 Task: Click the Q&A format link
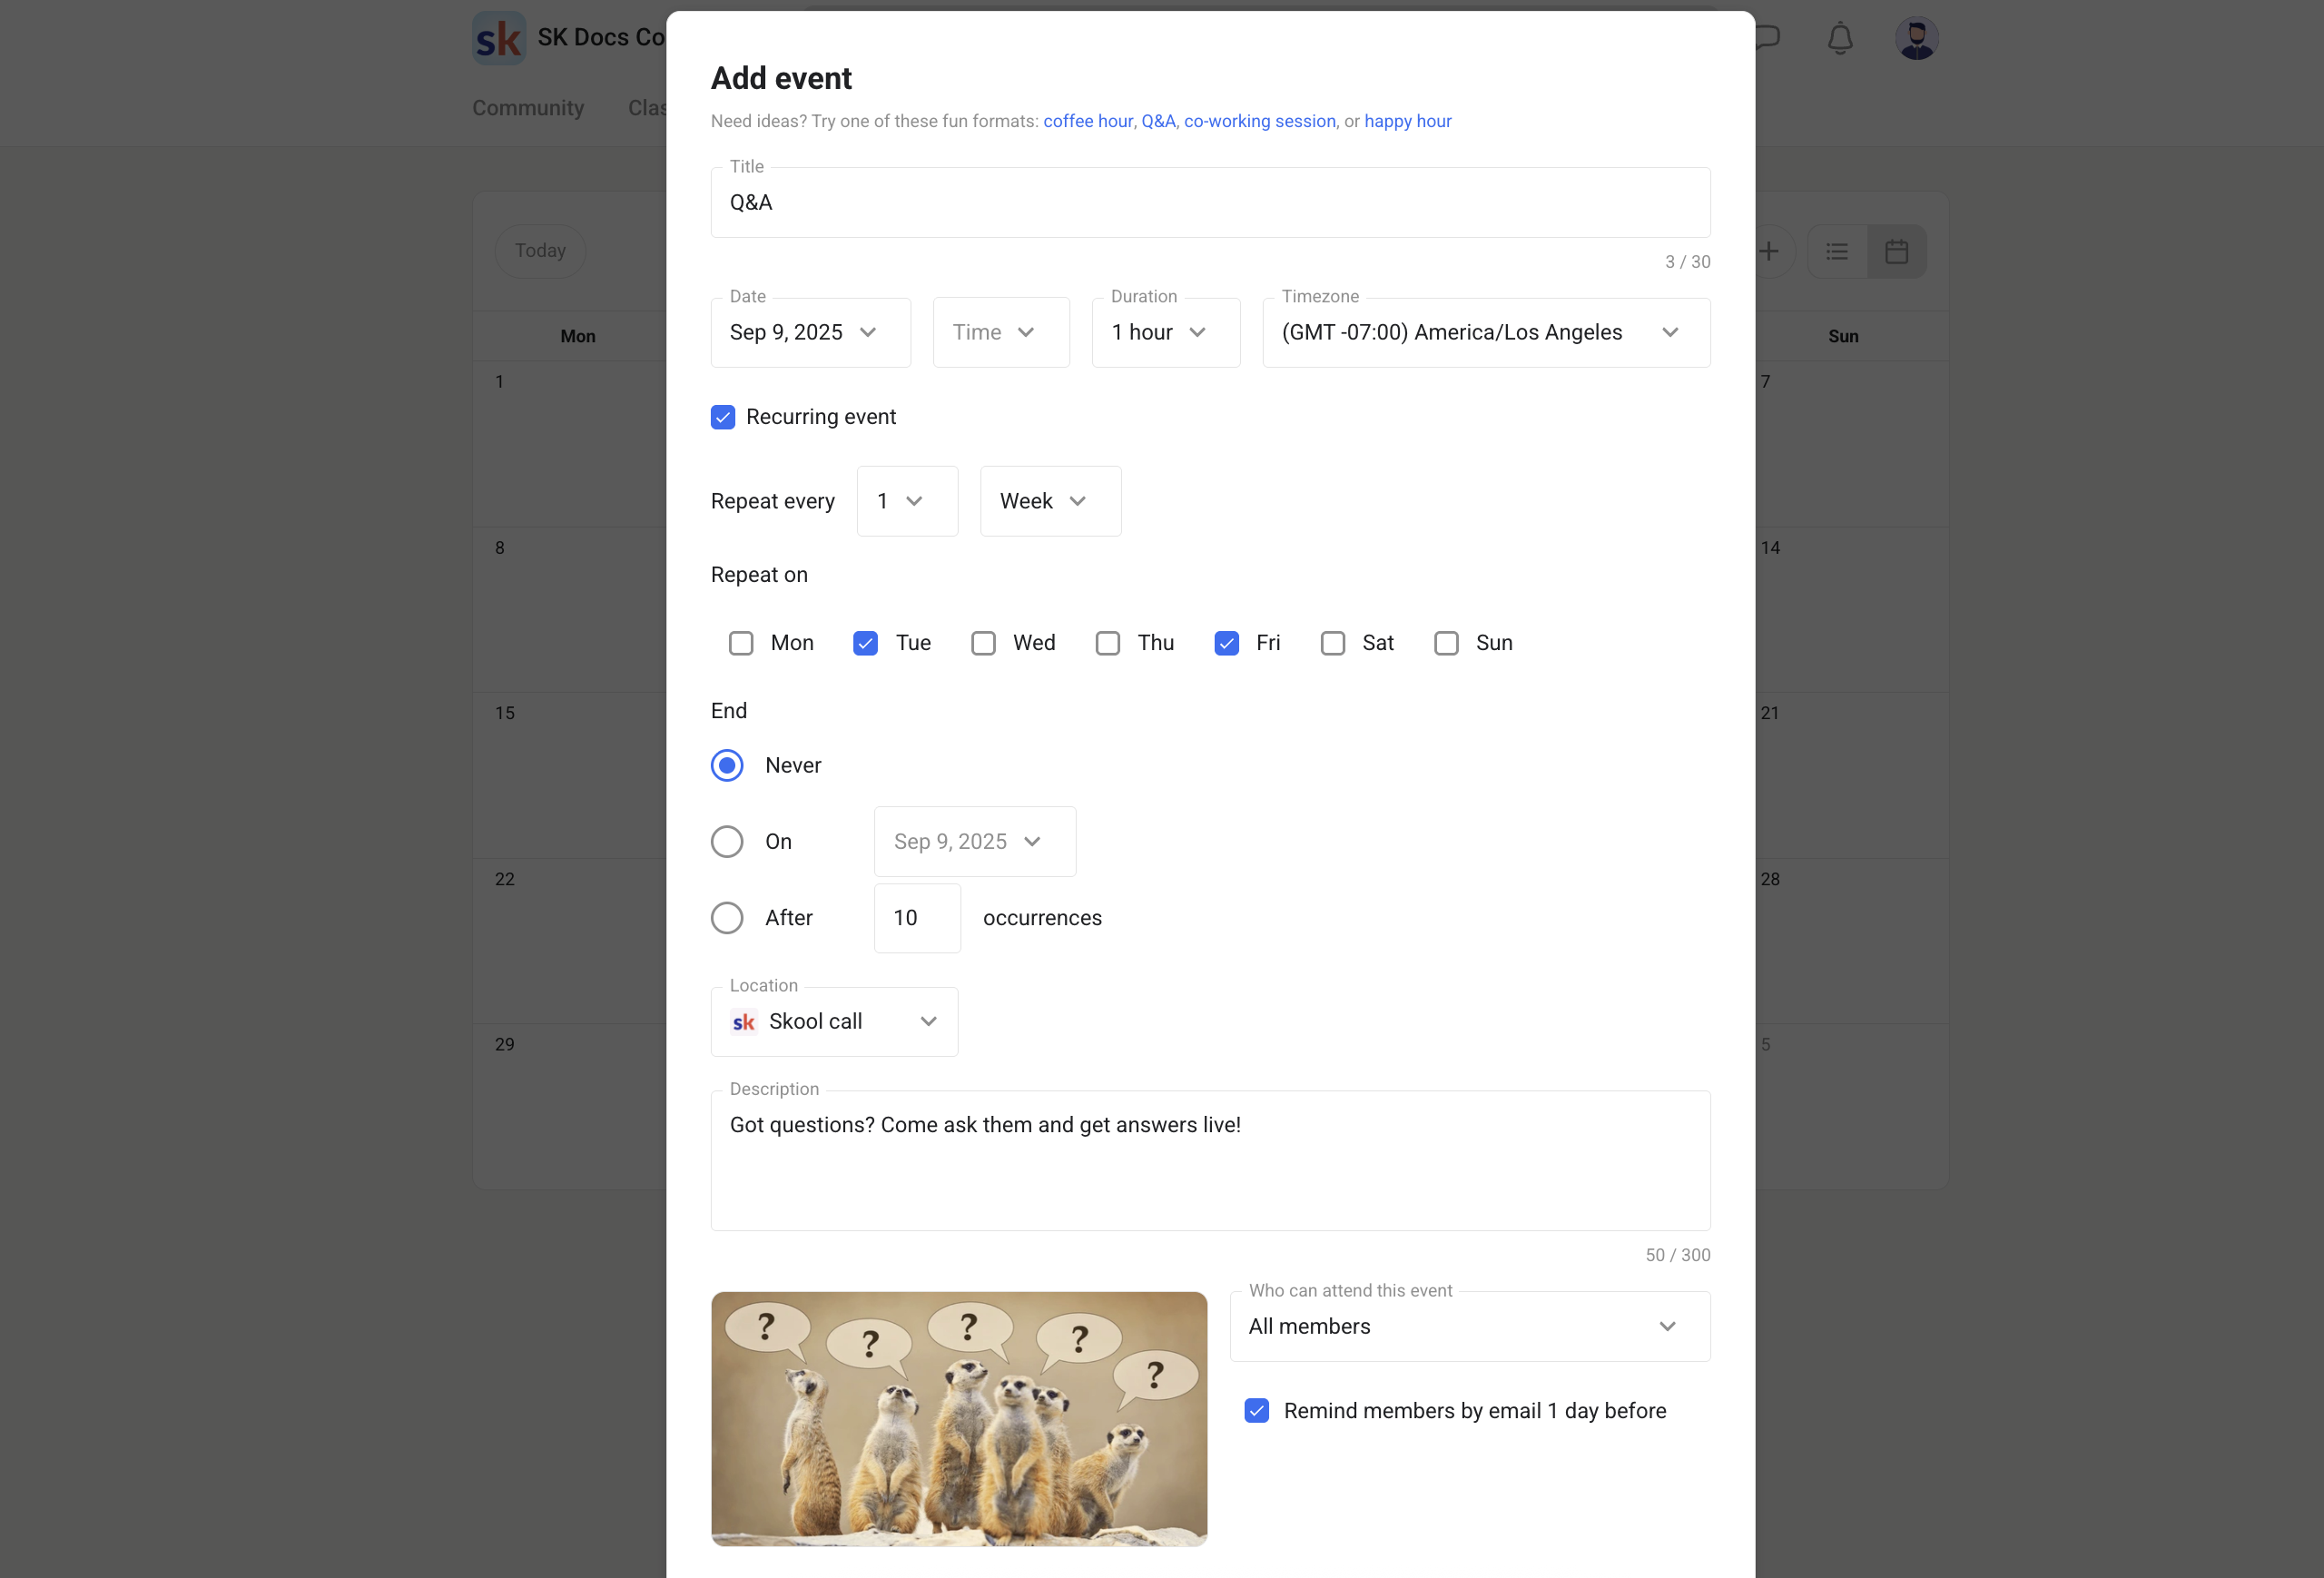[x=1158, y=121]
